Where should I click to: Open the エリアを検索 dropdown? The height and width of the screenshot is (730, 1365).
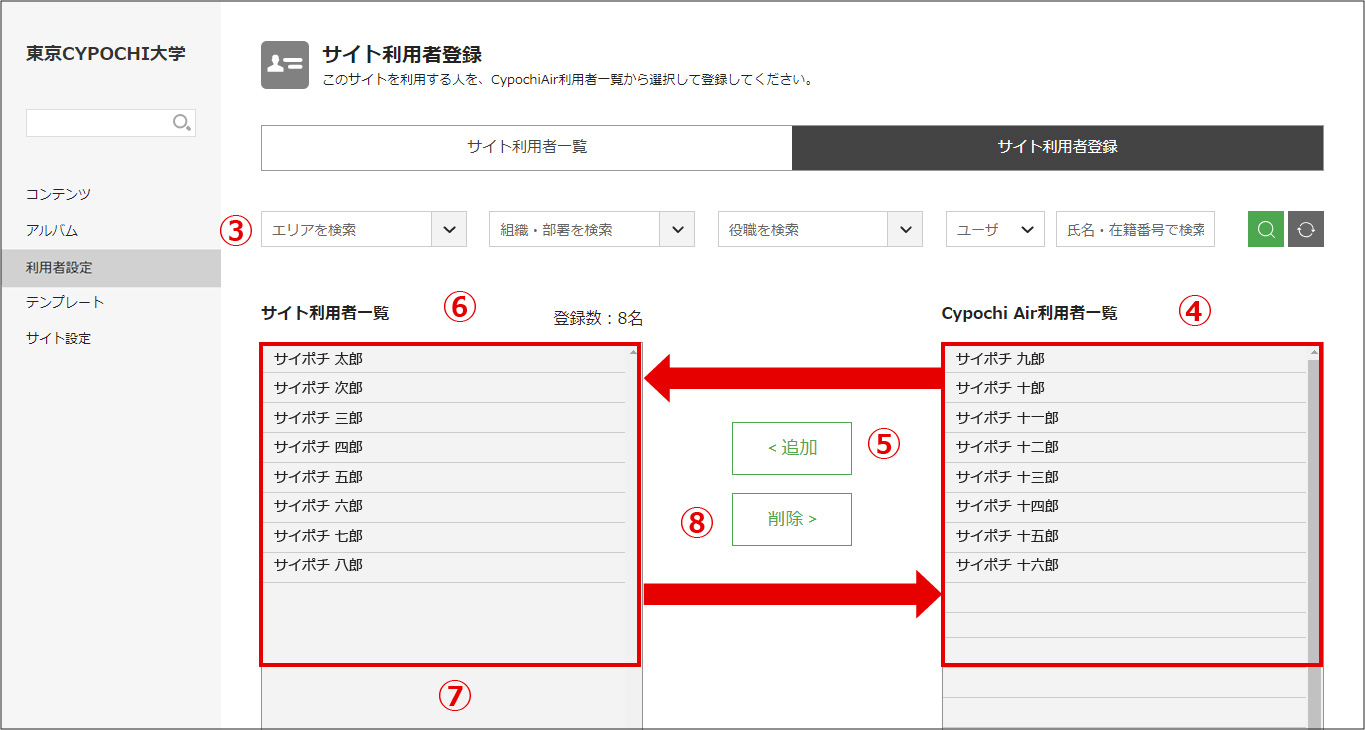tap(363, 229)
